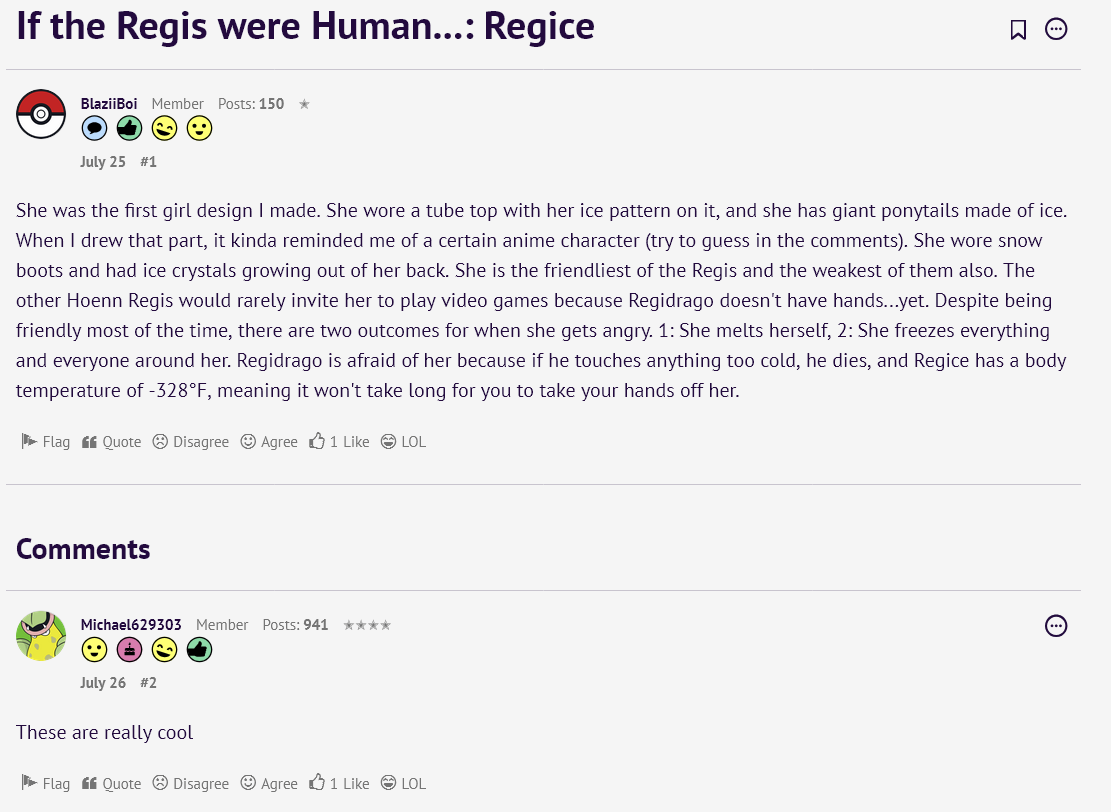Click BlaziiBoi's green thumbs-up badge

[129, 128]
